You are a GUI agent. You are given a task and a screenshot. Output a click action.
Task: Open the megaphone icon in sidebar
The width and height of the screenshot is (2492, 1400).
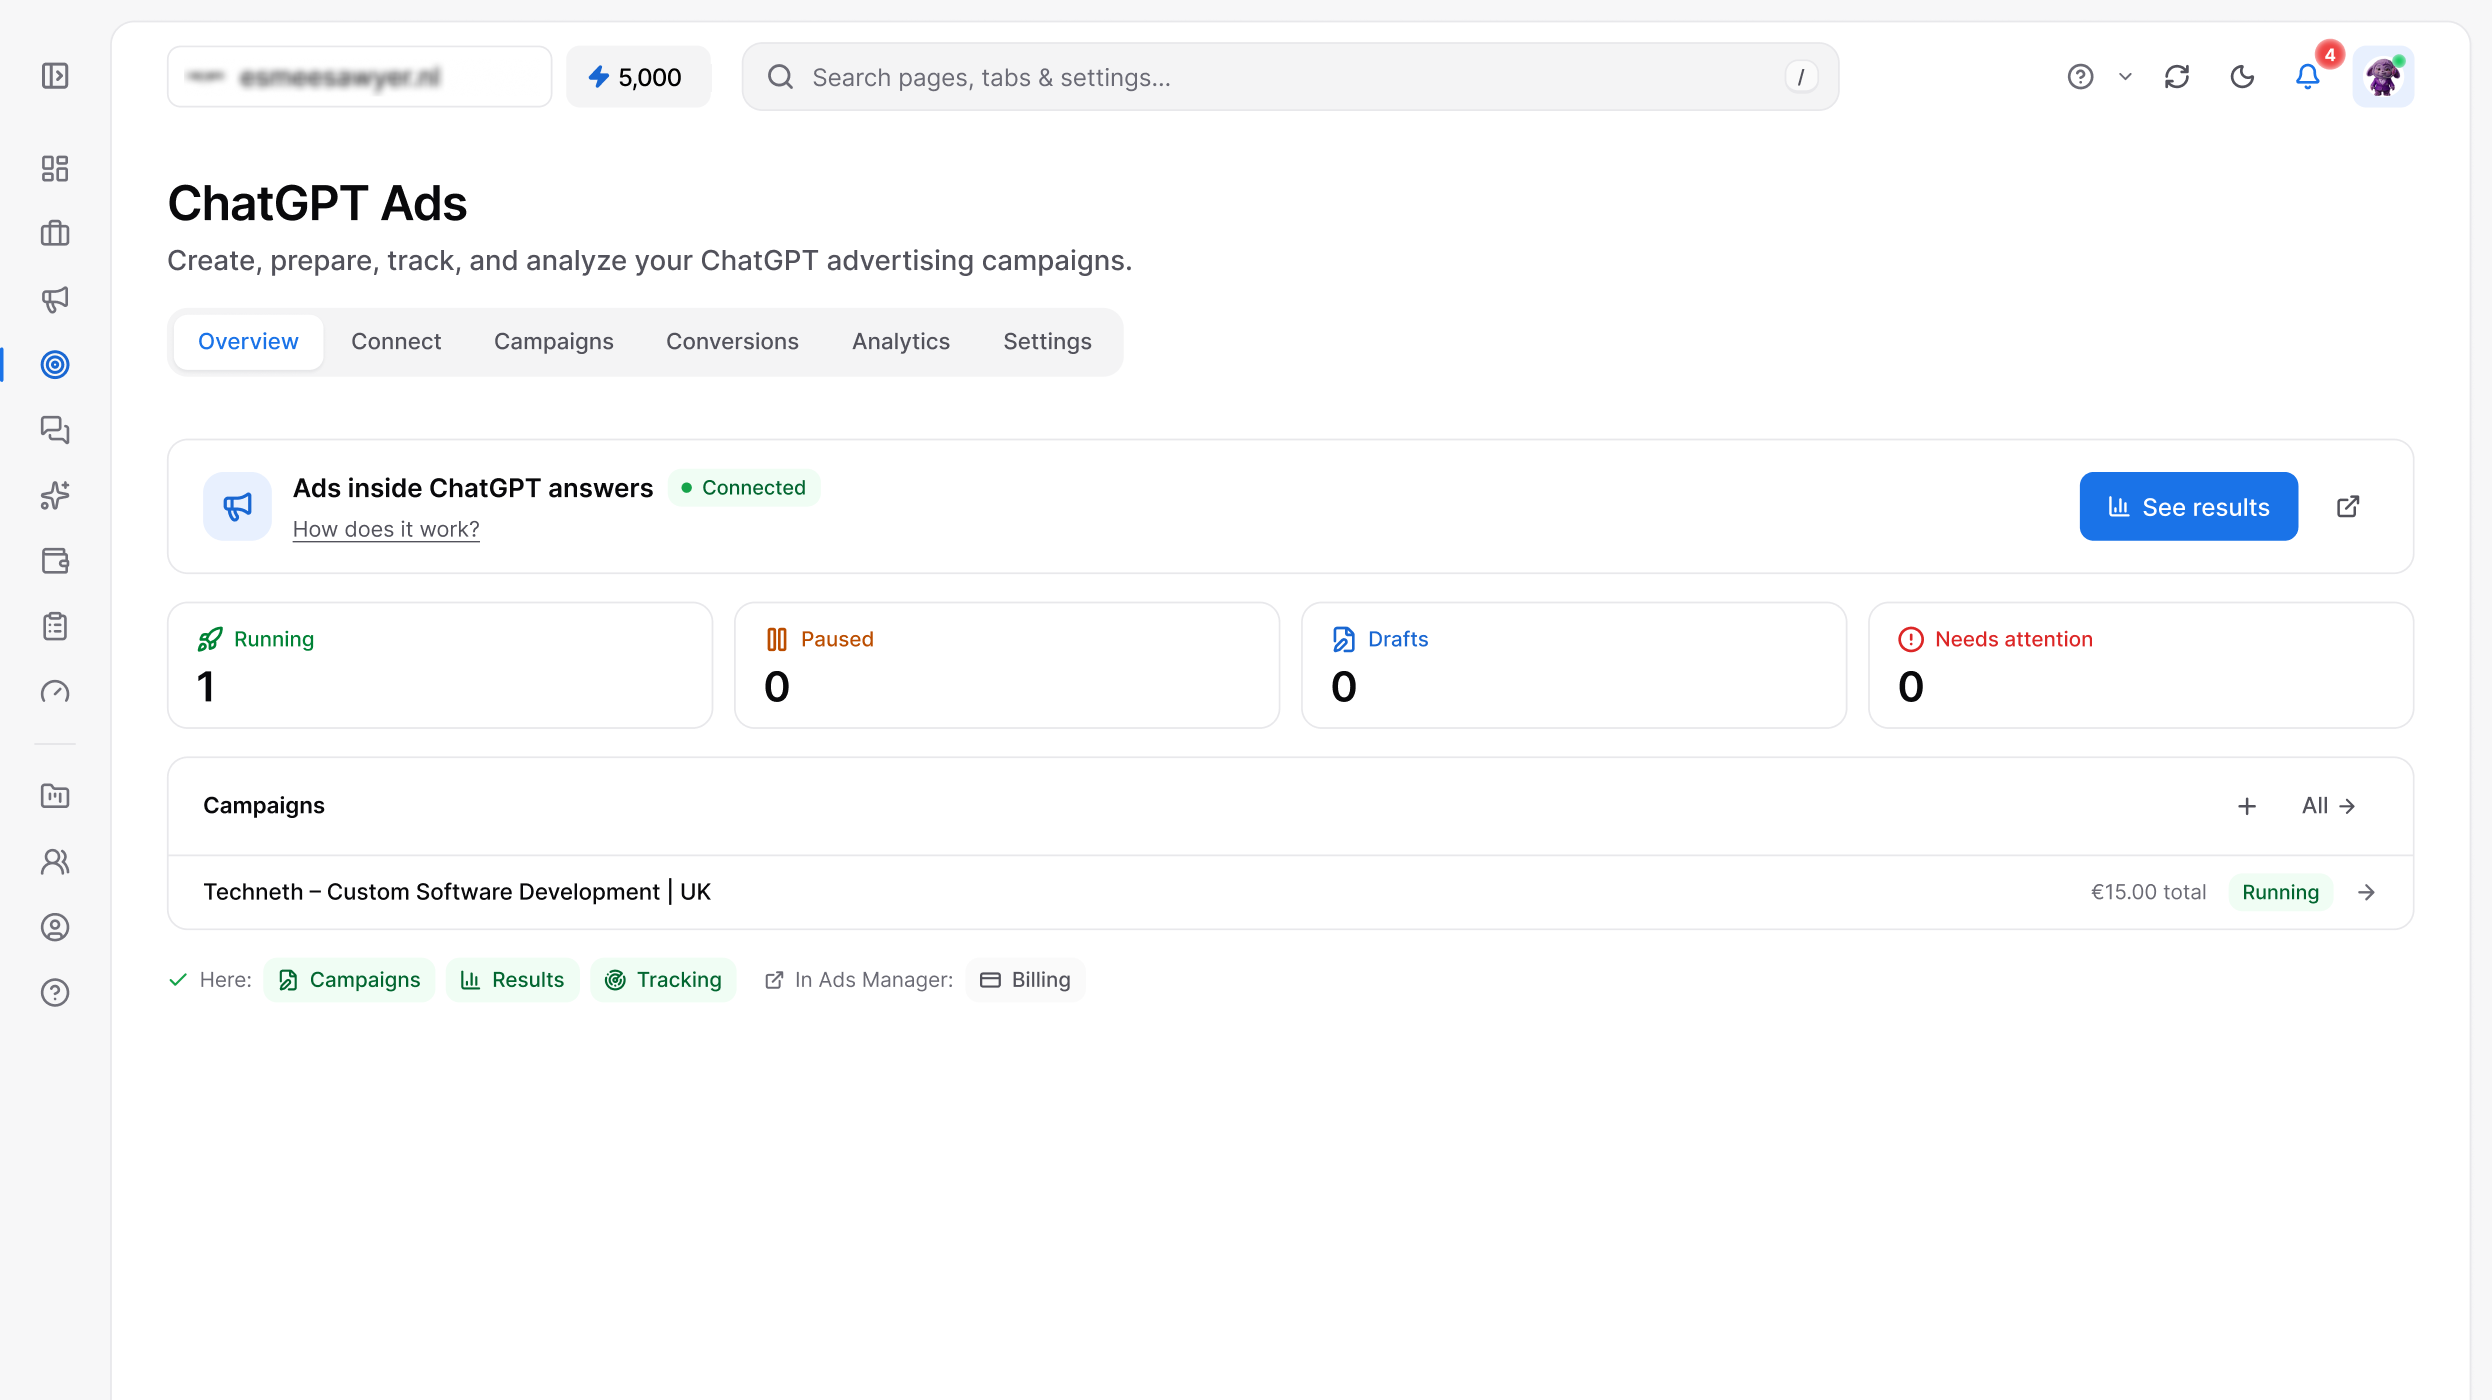click(x=55, y=299)
